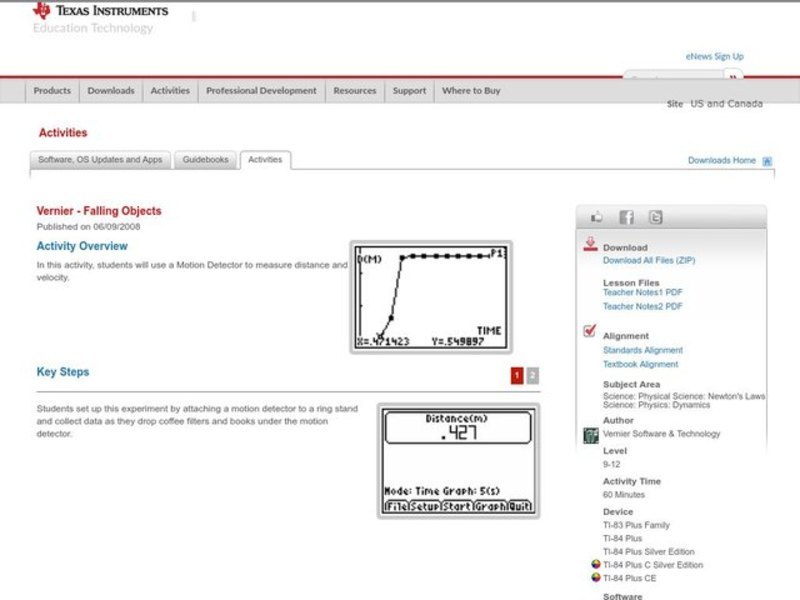Click the red download arrow icon
The width and height of the screenshot is (800, 600).
pos(590,245)
